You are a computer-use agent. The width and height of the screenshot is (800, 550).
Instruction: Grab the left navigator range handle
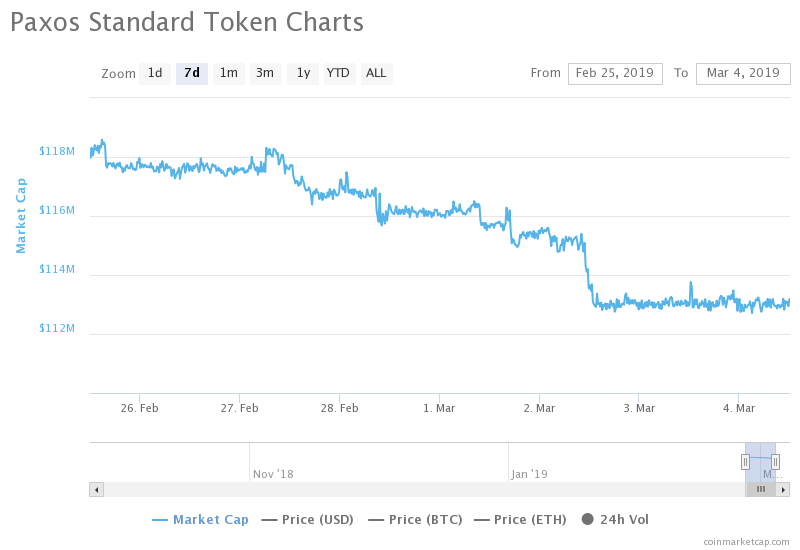click(745, 461)
